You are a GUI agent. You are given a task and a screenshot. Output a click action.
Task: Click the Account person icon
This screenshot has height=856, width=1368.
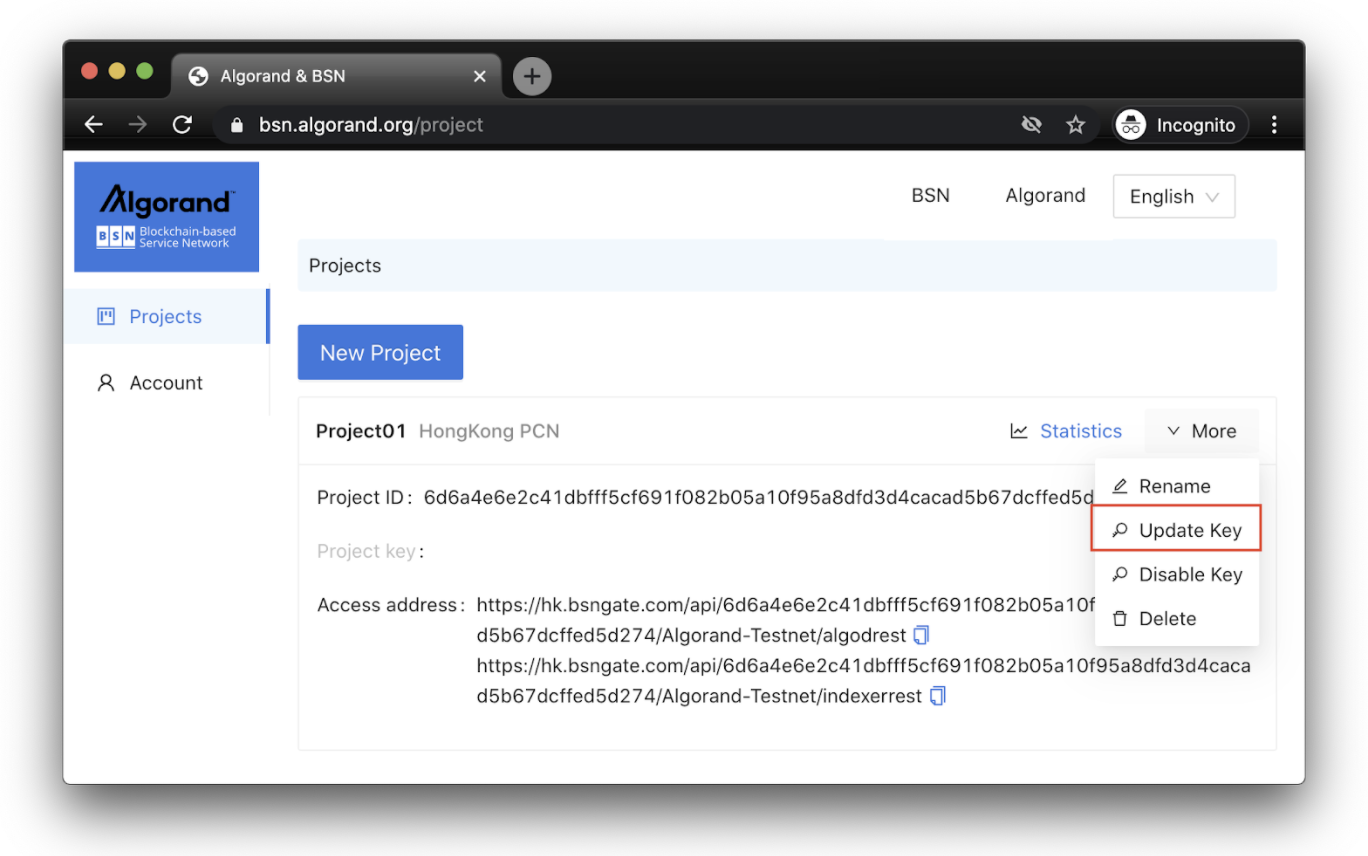click(106, 382)
